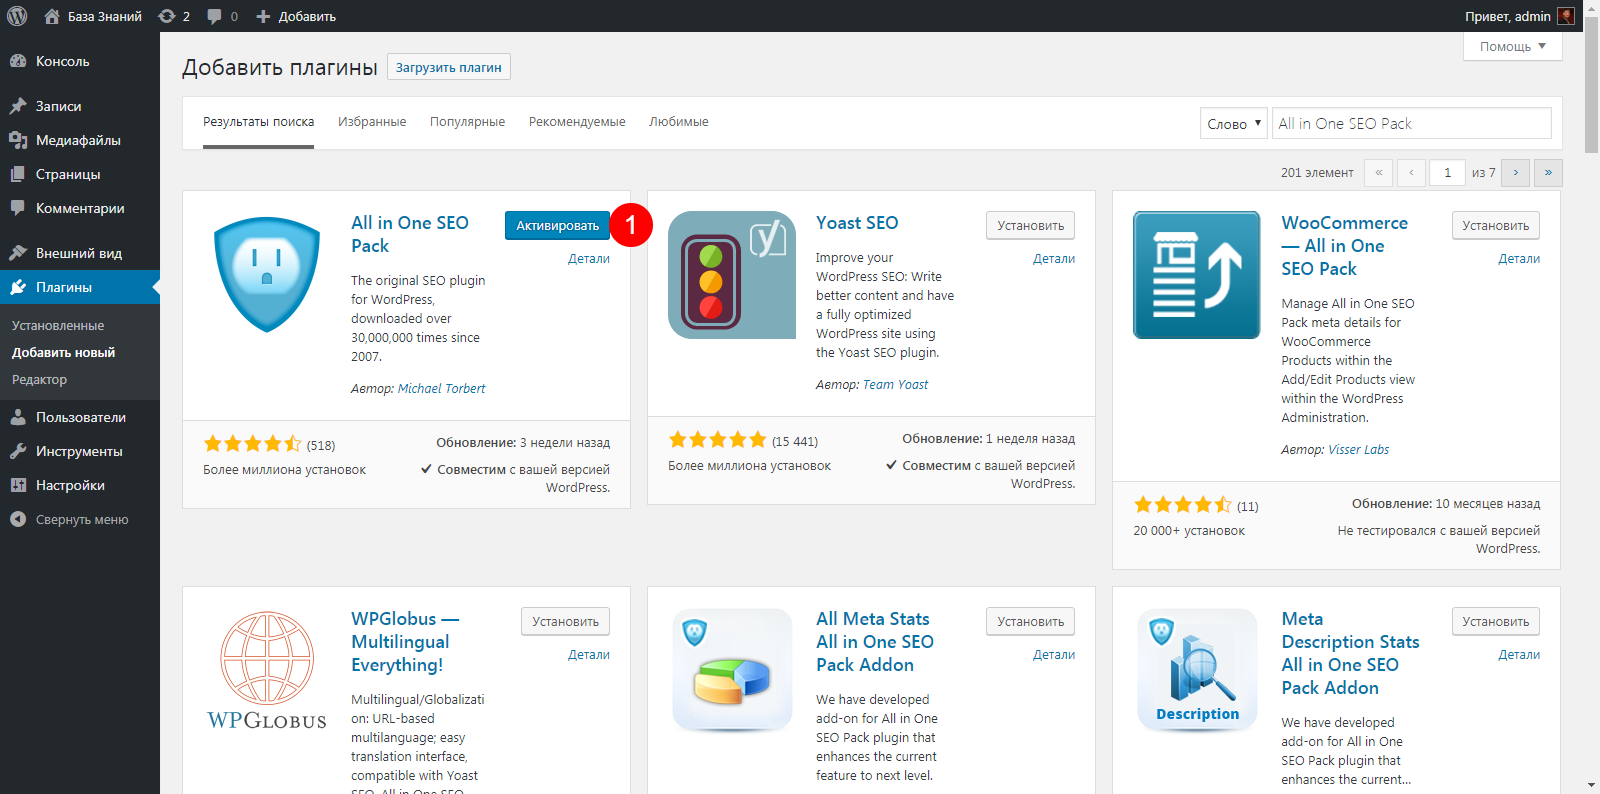
Task: Switch to the Рекомендуемые tab
Action: [577, 122]
